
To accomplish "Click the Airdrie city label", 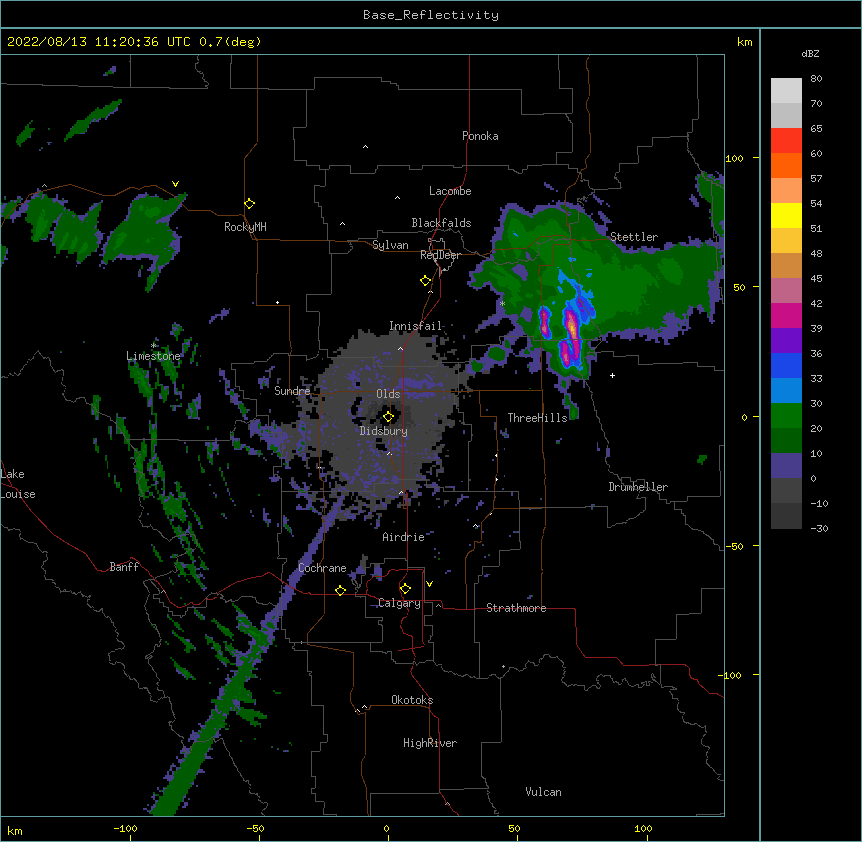I will pos(404,537).
